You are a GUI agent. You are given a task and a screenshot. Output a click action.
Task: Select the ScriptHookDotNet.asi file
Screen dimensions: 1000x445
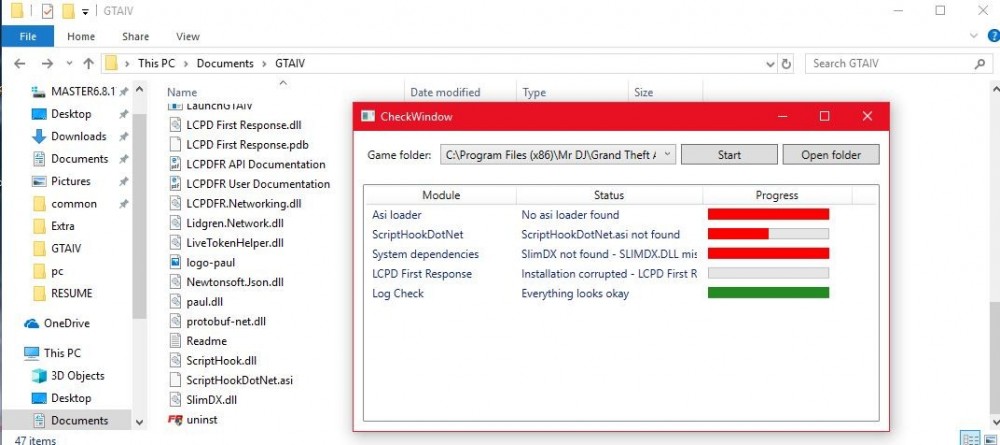(239, 381)
